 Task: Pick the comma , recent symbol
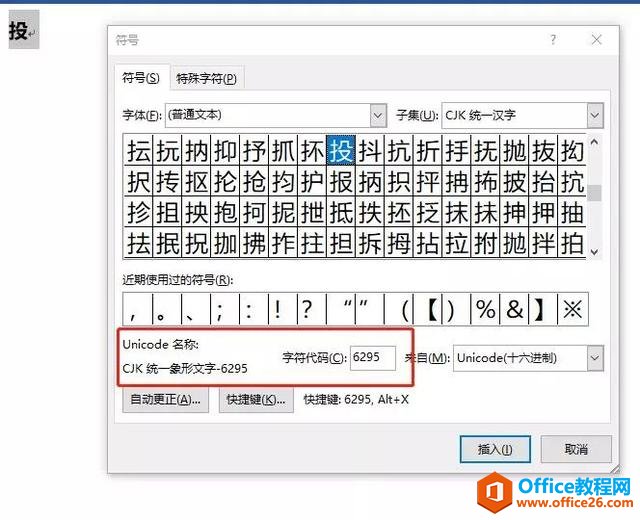138,309
